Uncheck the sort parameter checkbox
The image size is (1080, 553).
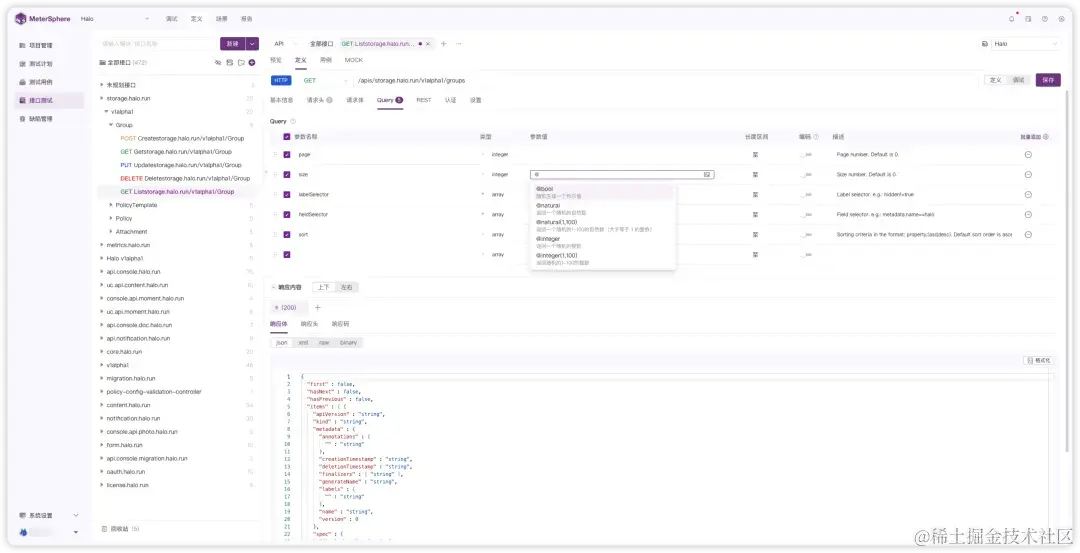(287, 234)
